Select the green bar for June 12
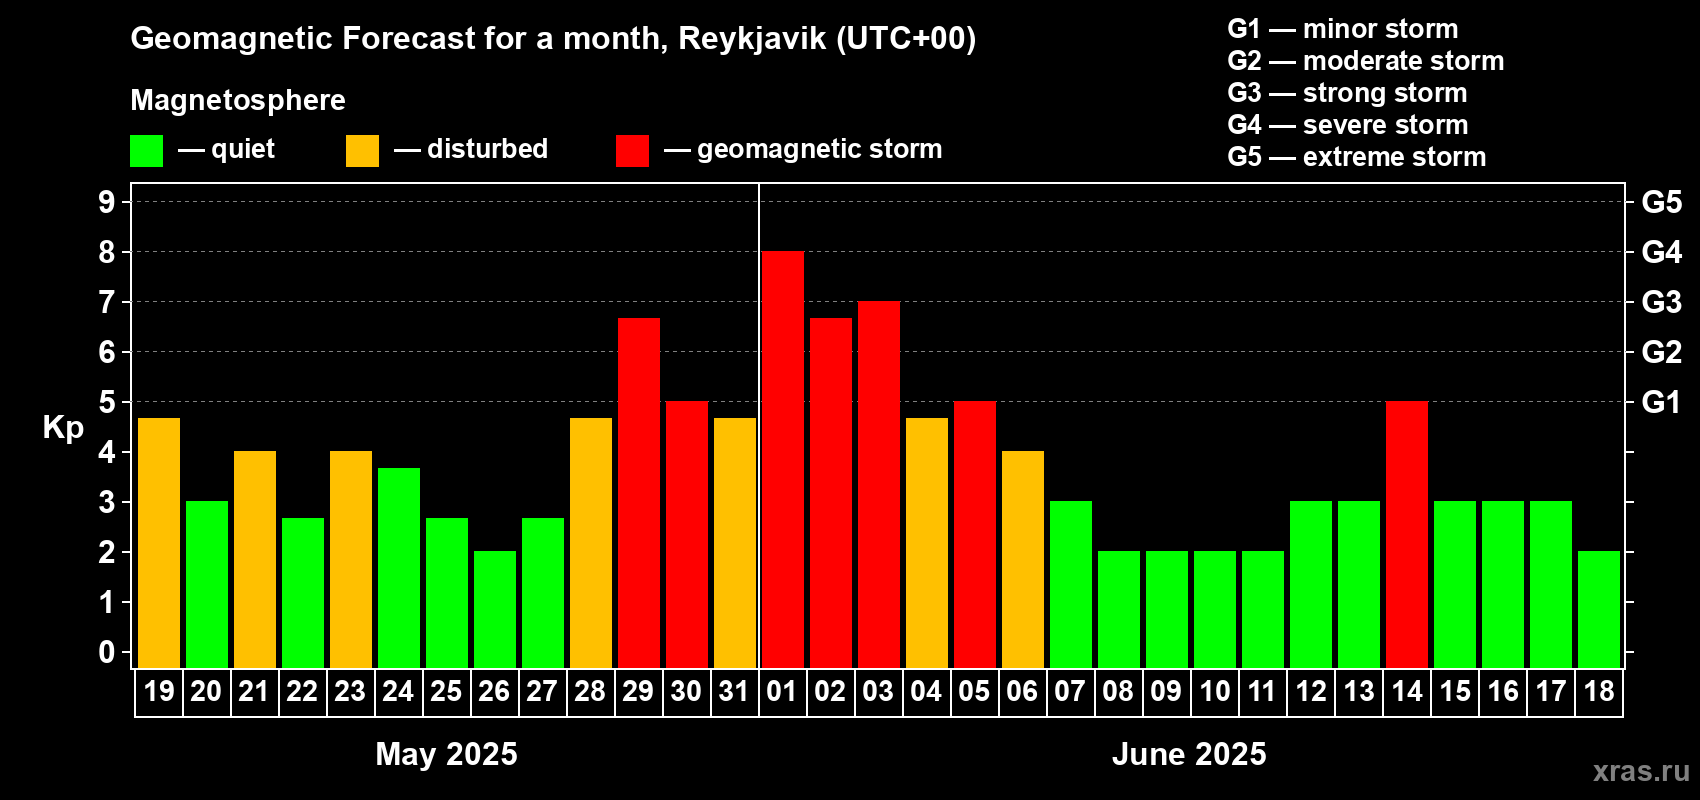1700x800 pixels. point(1311,585)
